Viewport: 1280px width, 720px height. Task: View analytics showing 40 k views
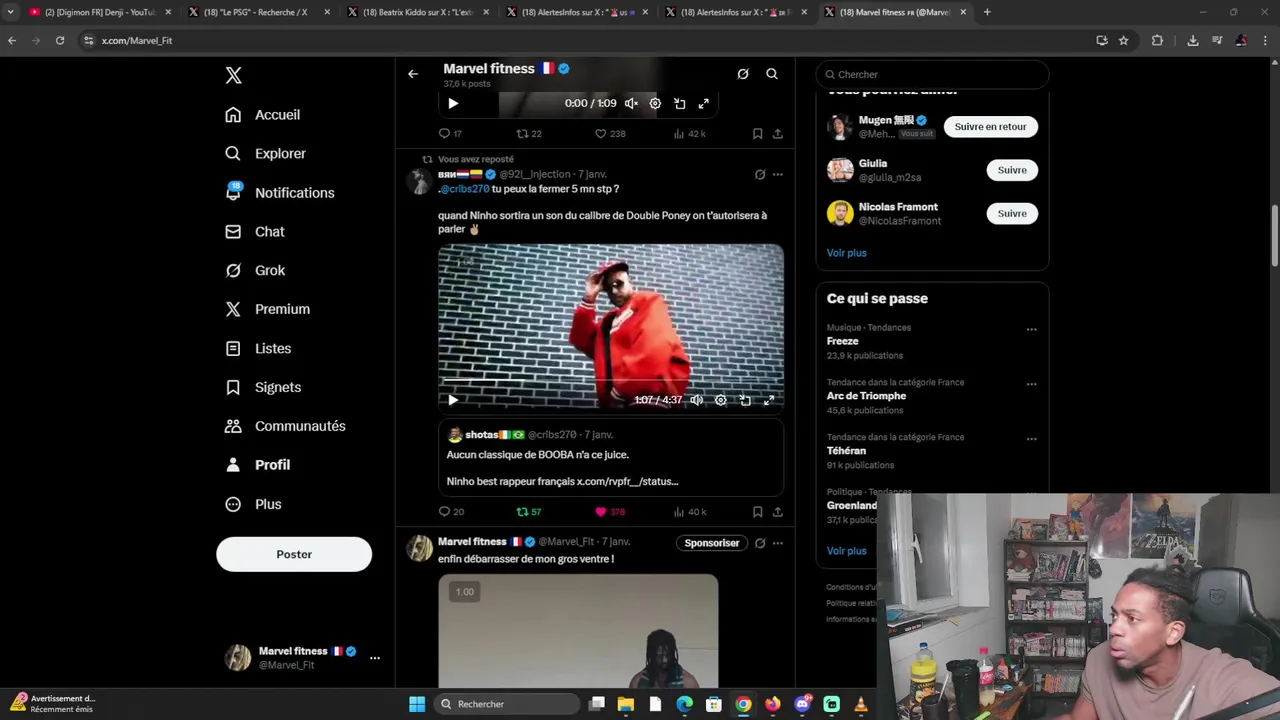[690, 512]
